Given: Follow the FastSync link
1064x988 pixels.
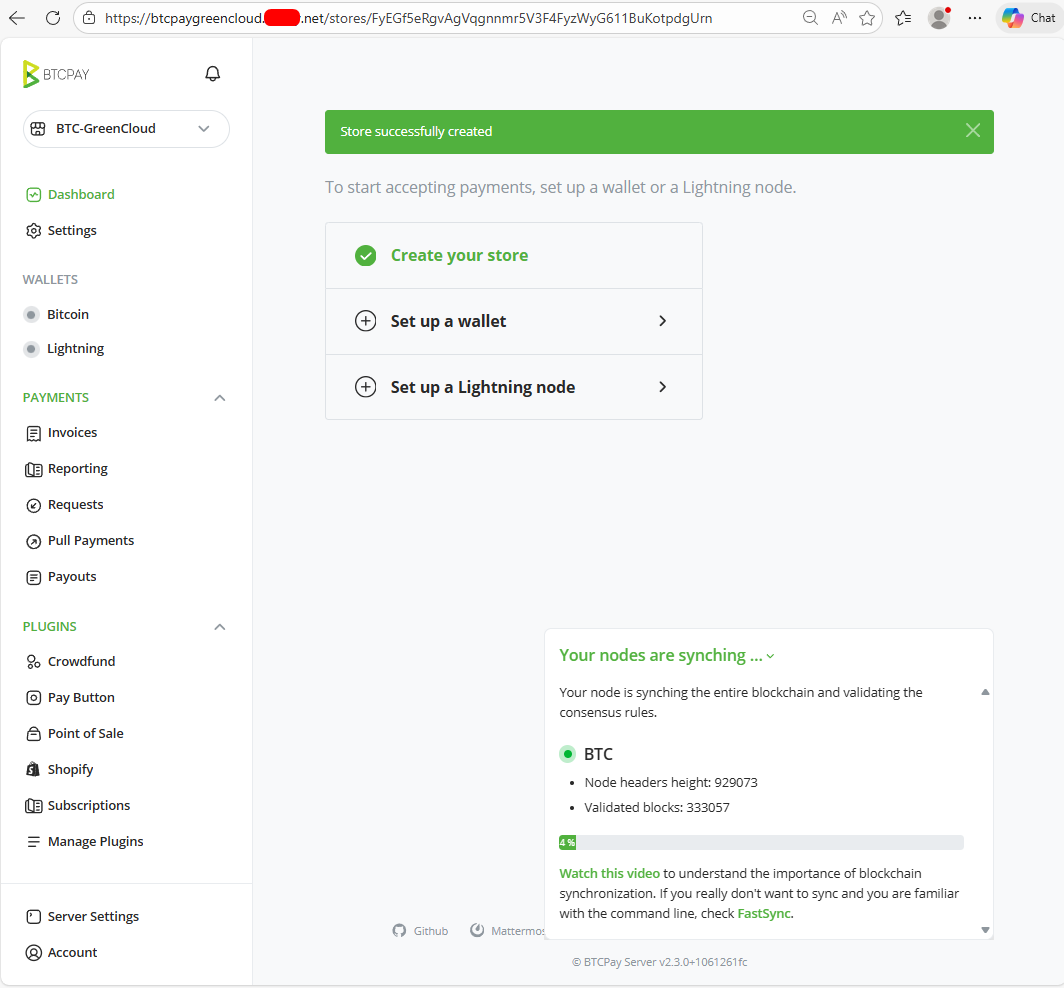Looking at the screenshot, I should (x=763, y=913).
